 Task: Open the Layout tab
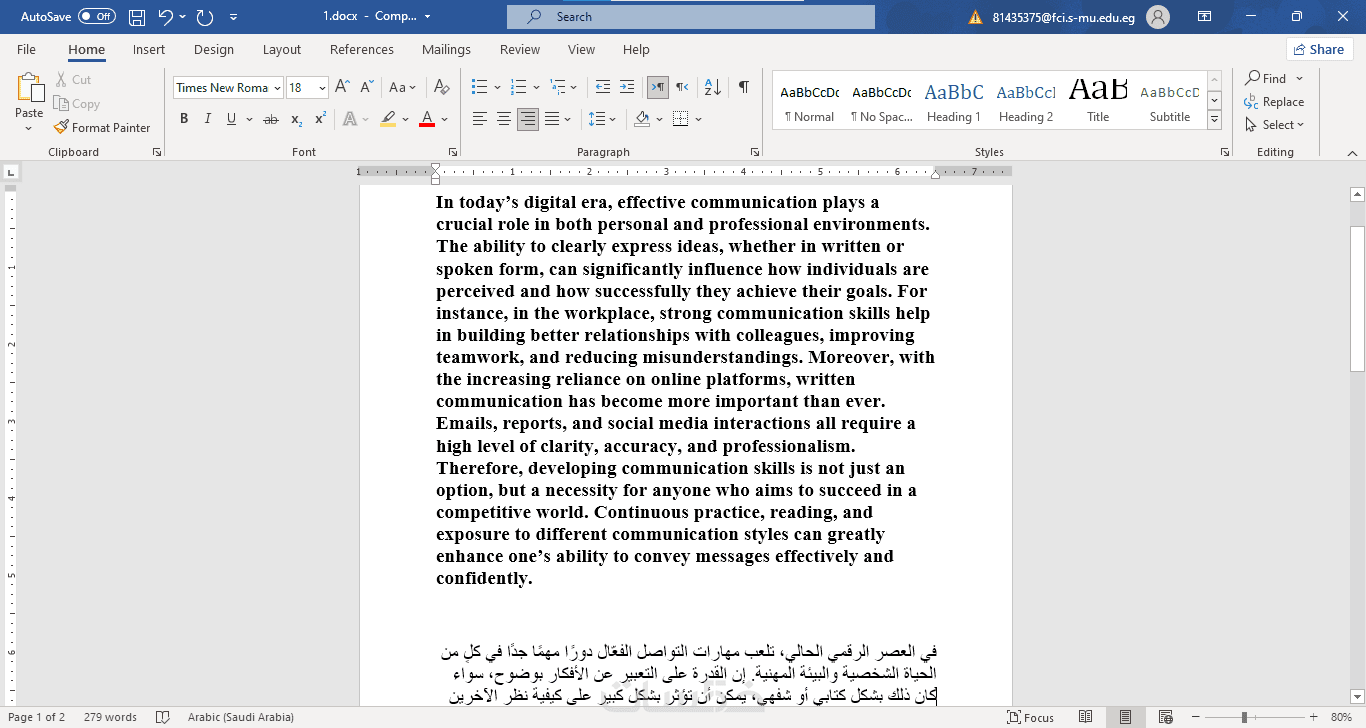282,49
